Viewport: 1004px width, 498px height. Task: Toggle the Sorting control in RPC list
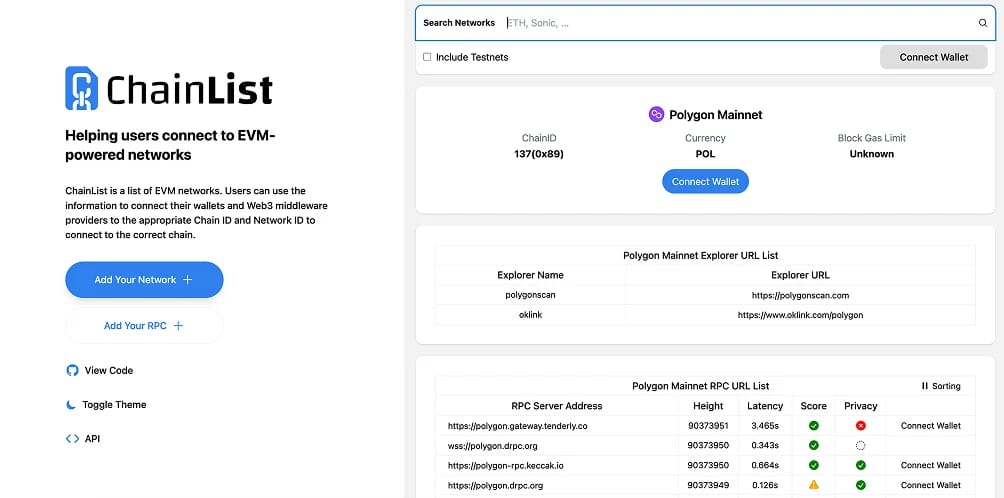pyautogui.click(x=941, y=386)
